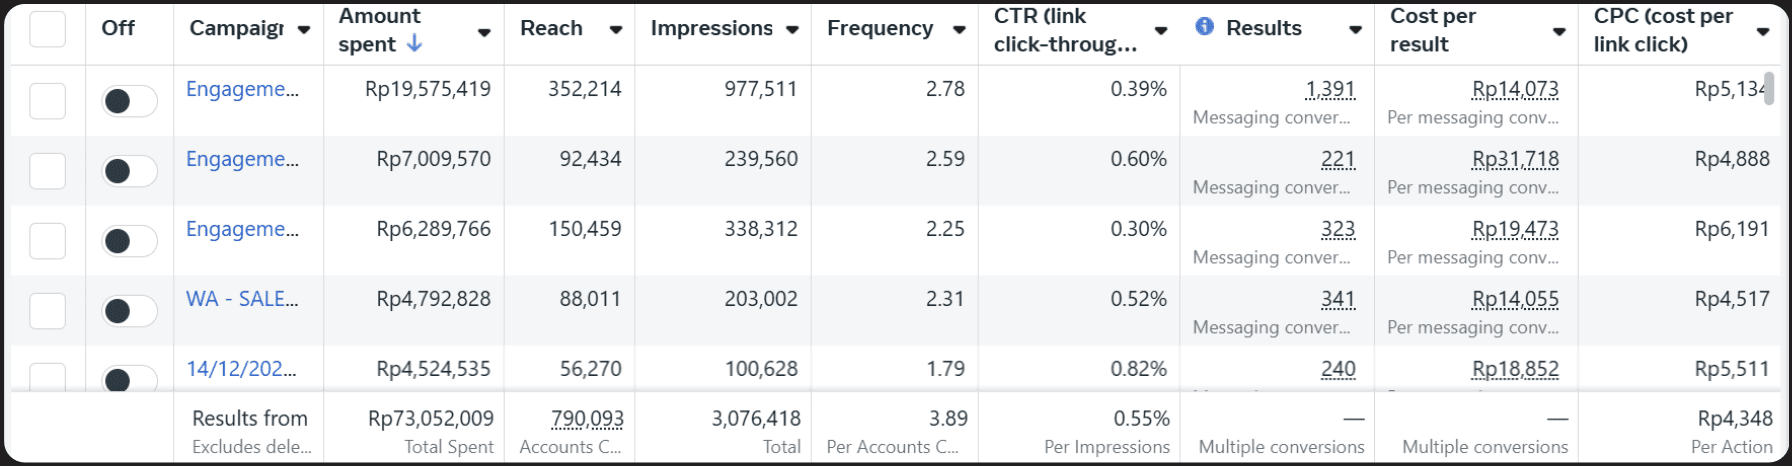Open the CPC column dropdown arrow
Viewport: 1792px width, 466px height.
(1763, 31)
